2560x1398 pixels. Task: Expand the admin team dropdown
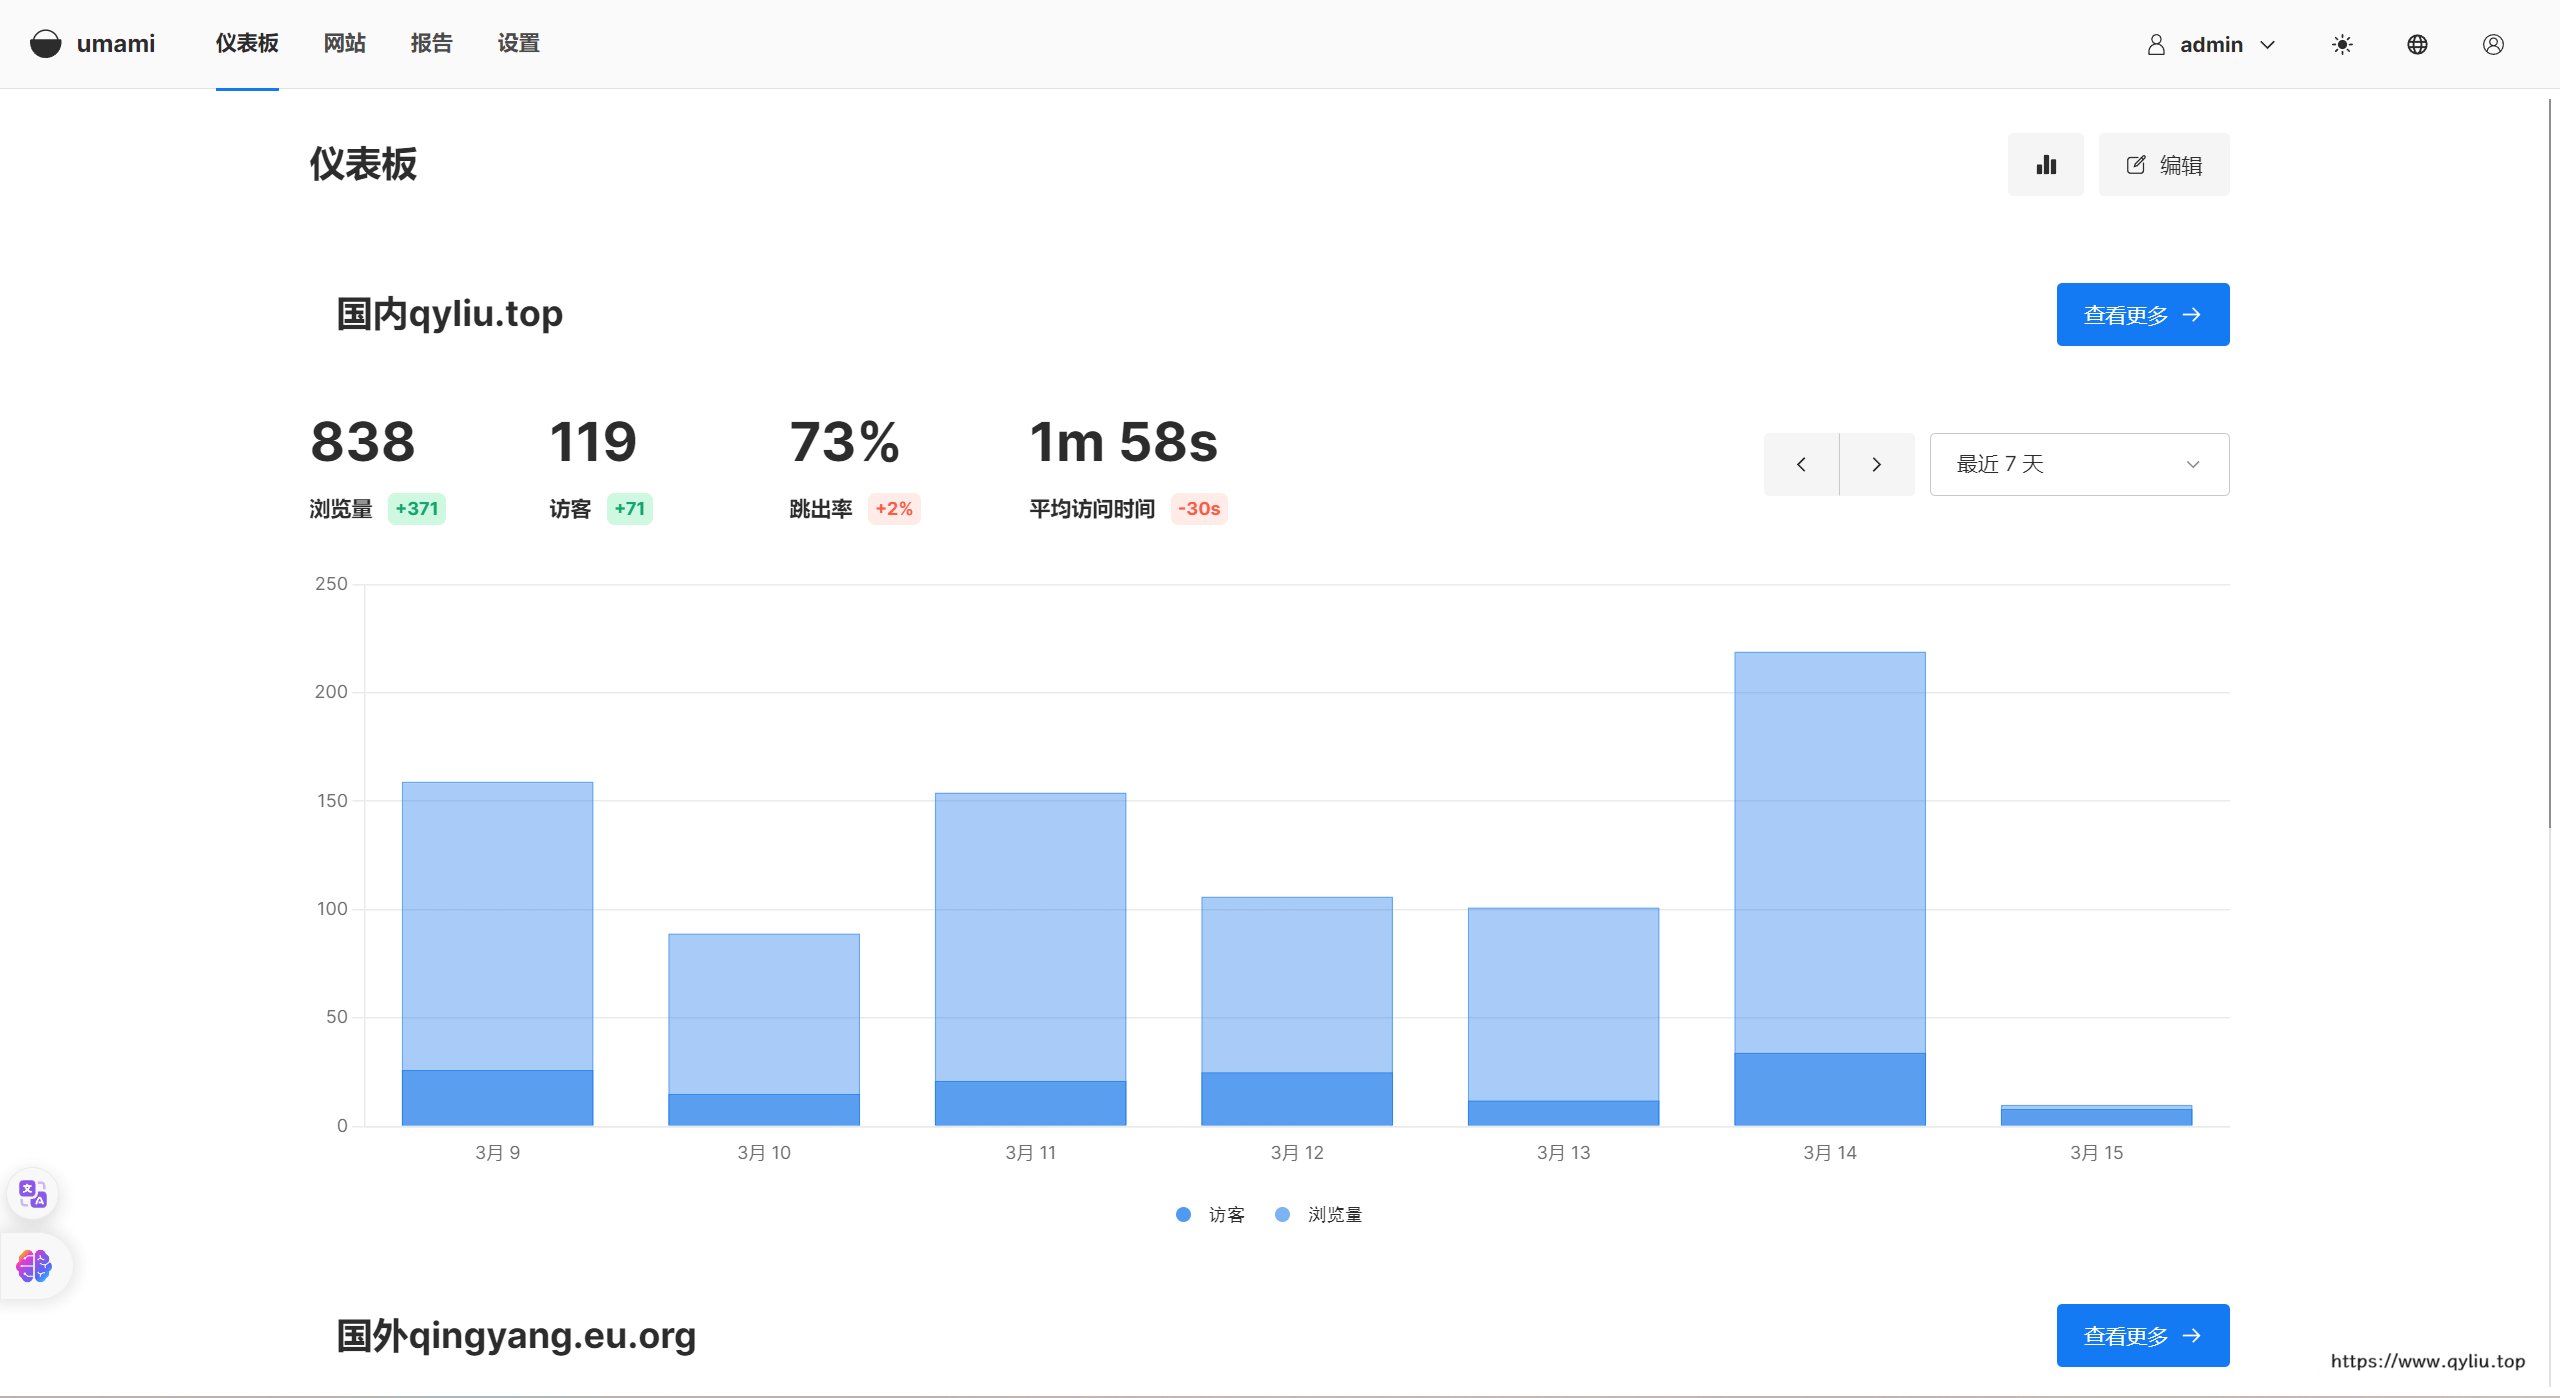[2211, 44]
